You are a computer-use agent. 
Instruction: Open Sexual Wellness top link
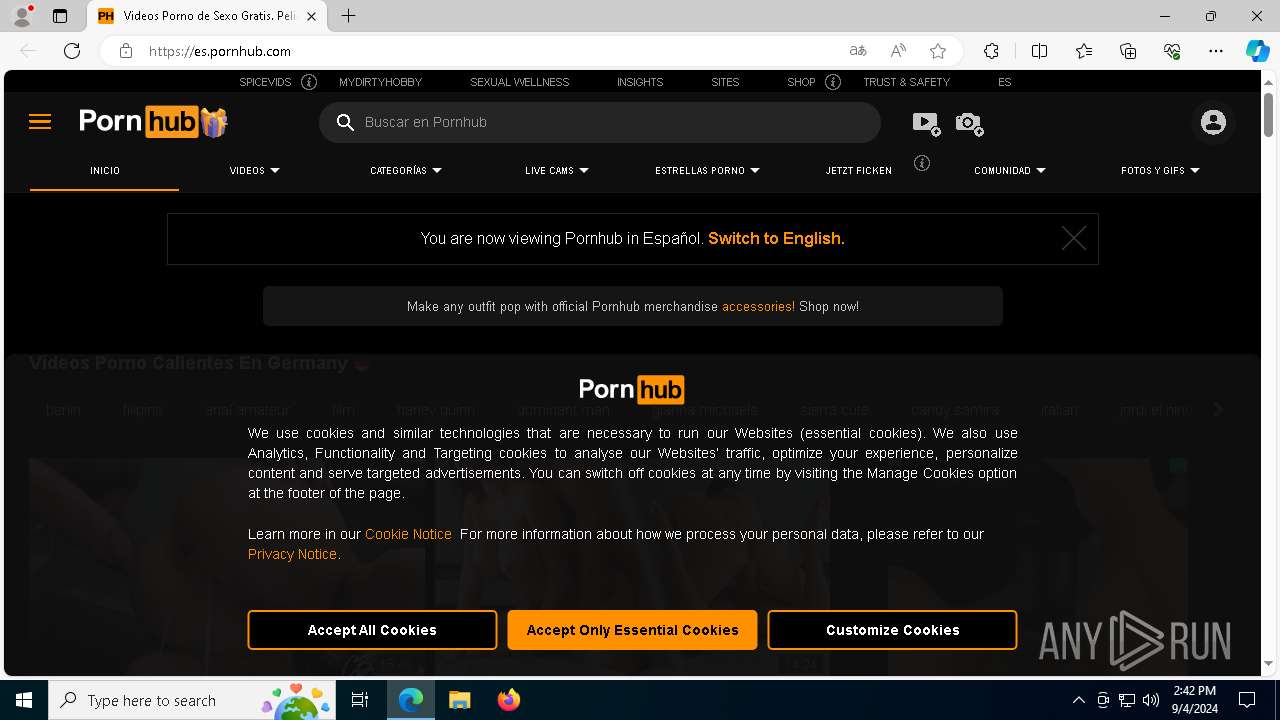click(519, 82)
